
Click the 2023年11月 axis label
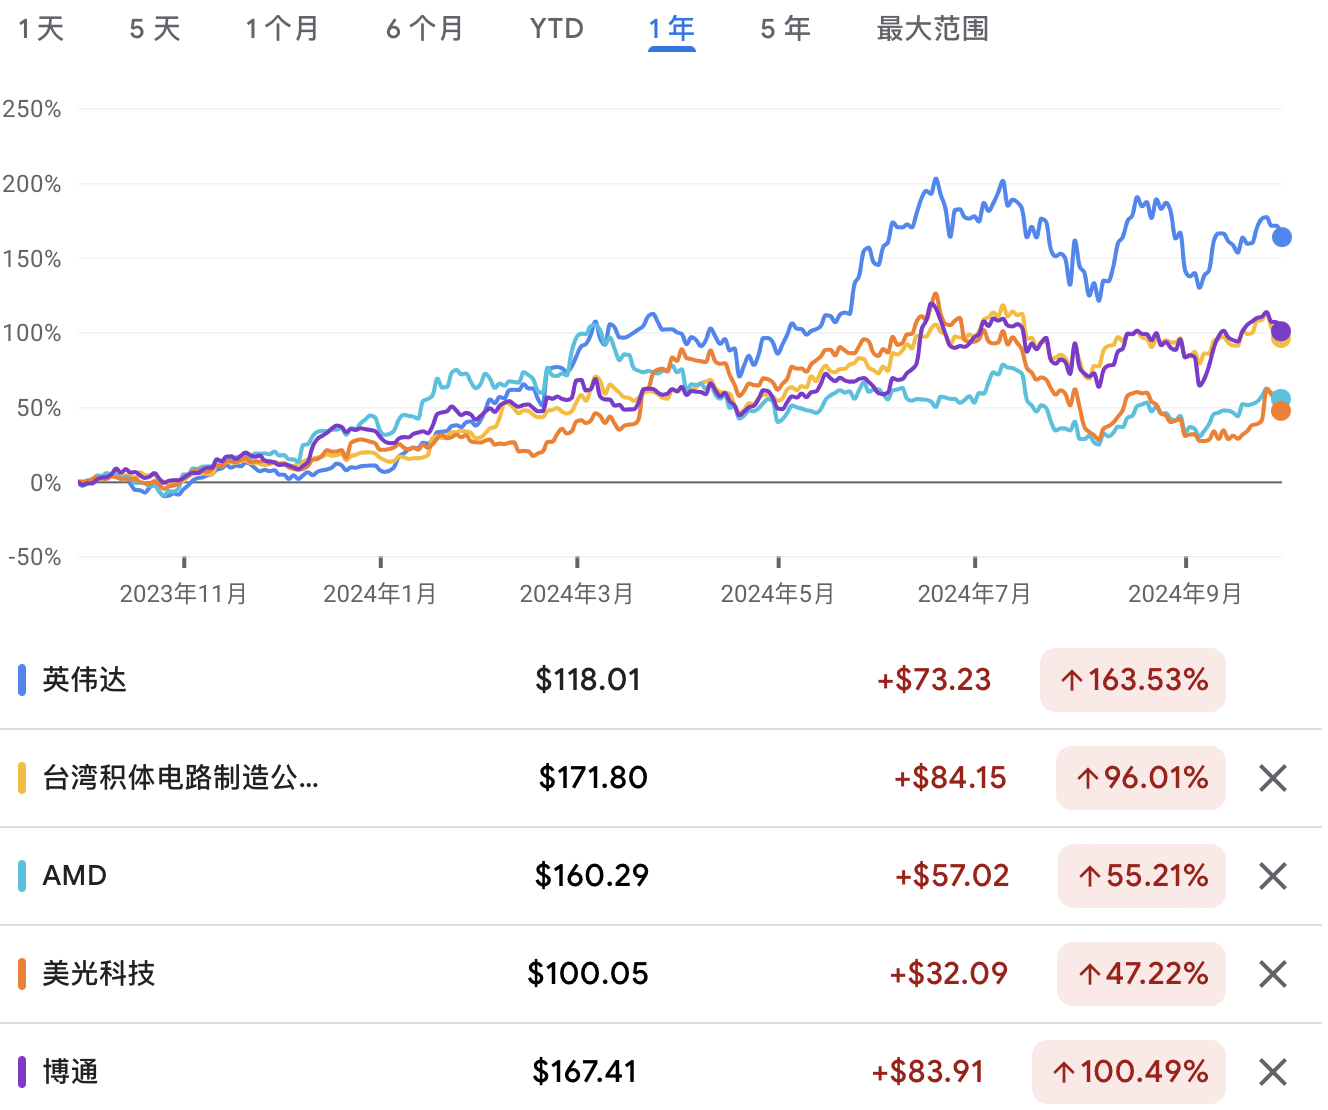[x=184, y=594]
